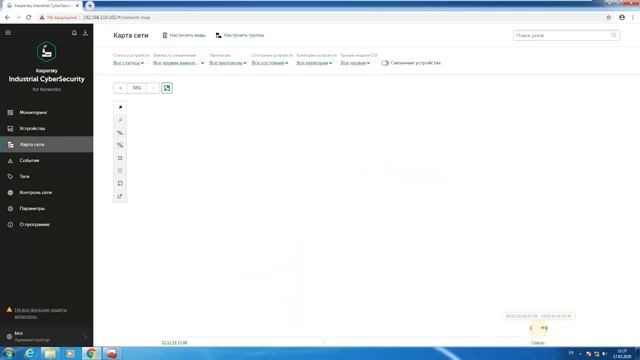Click the fit-to-screen map button
Image resolution: width=640 pixels, height=360 pixels.
click(x=167, y=88)
